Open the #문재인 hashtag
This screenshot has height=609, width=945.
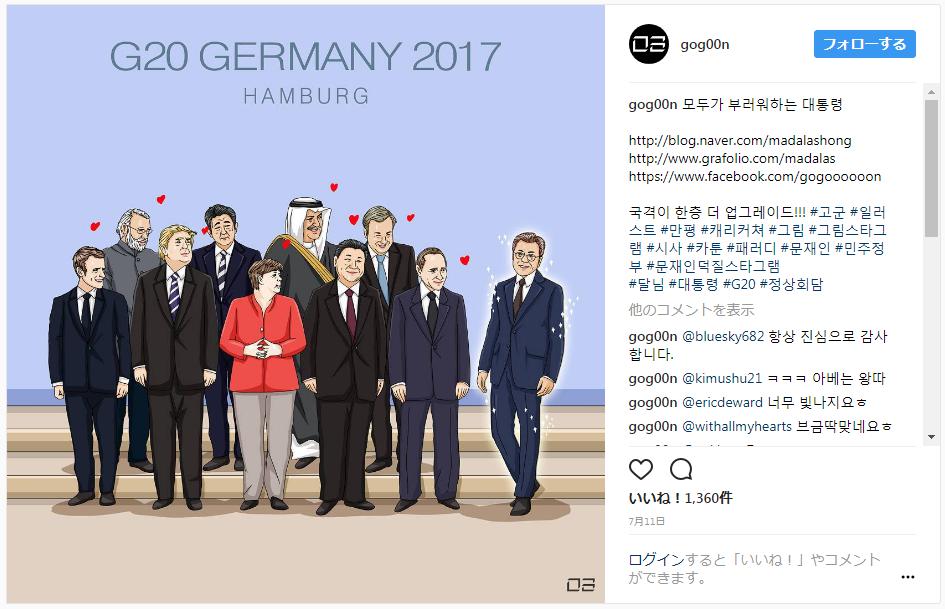[805, 248]
